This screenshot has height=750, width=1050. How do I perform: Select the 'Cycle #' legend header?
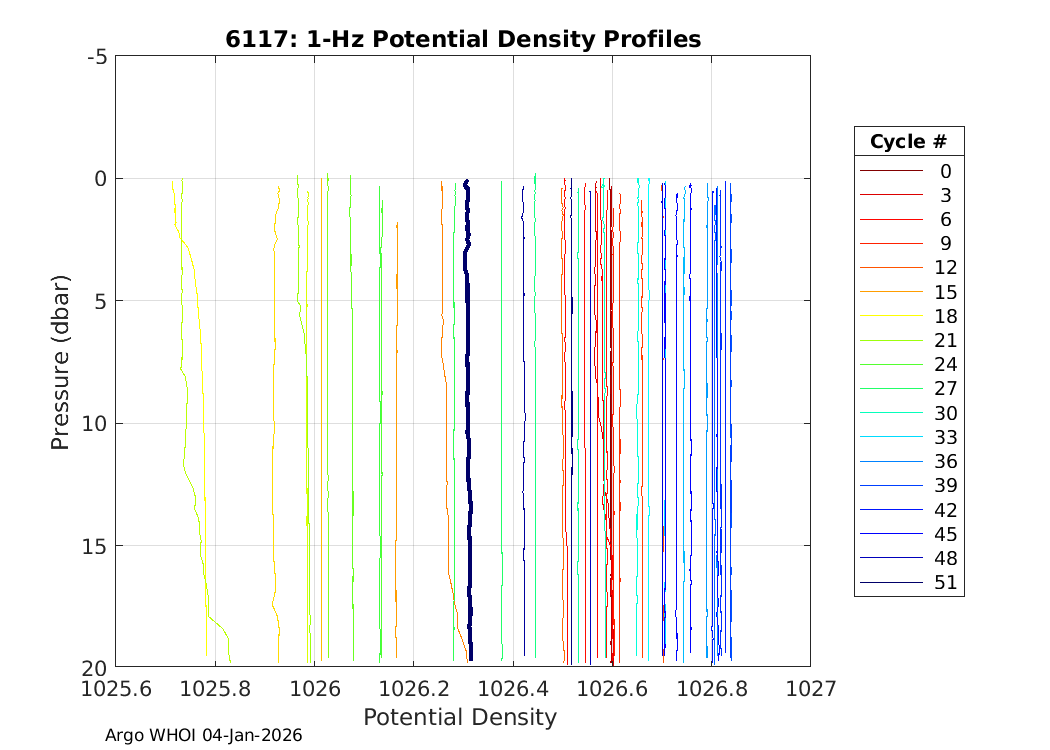(908, 141)
